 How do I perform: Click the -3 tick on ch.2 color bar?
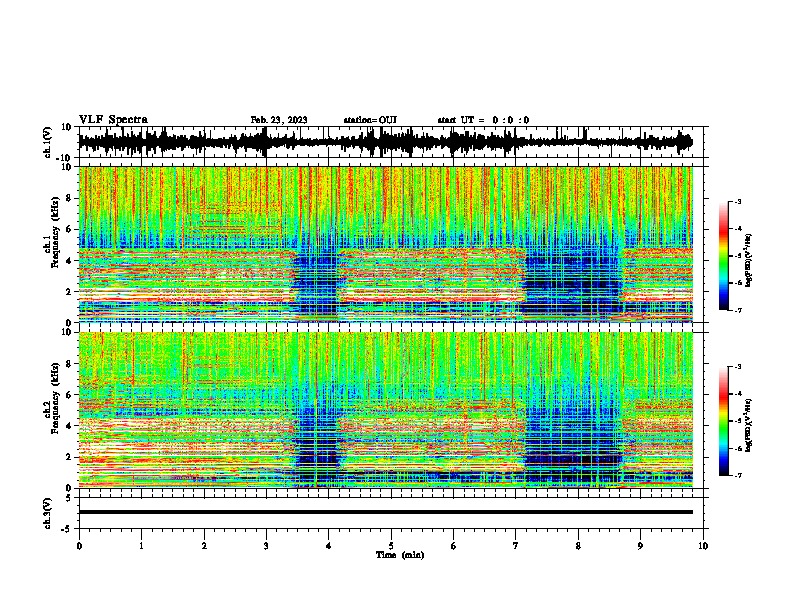pyautogui.click(x=737, y=367)
